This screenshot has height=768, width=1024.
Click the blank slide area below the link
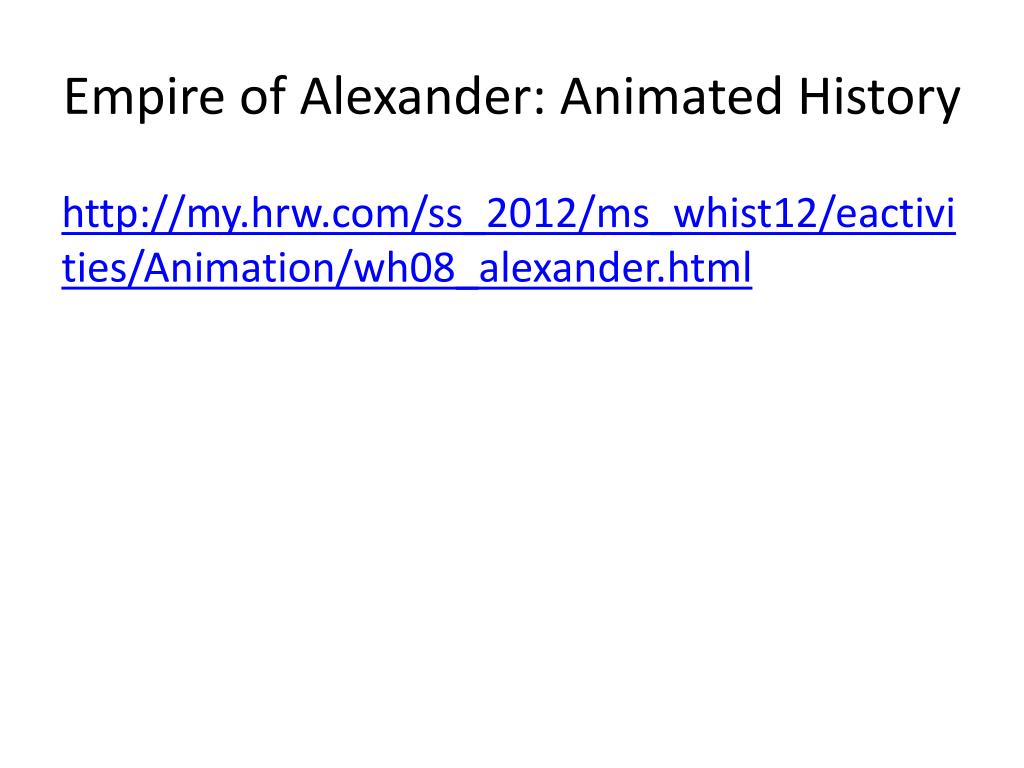[512, 522]
